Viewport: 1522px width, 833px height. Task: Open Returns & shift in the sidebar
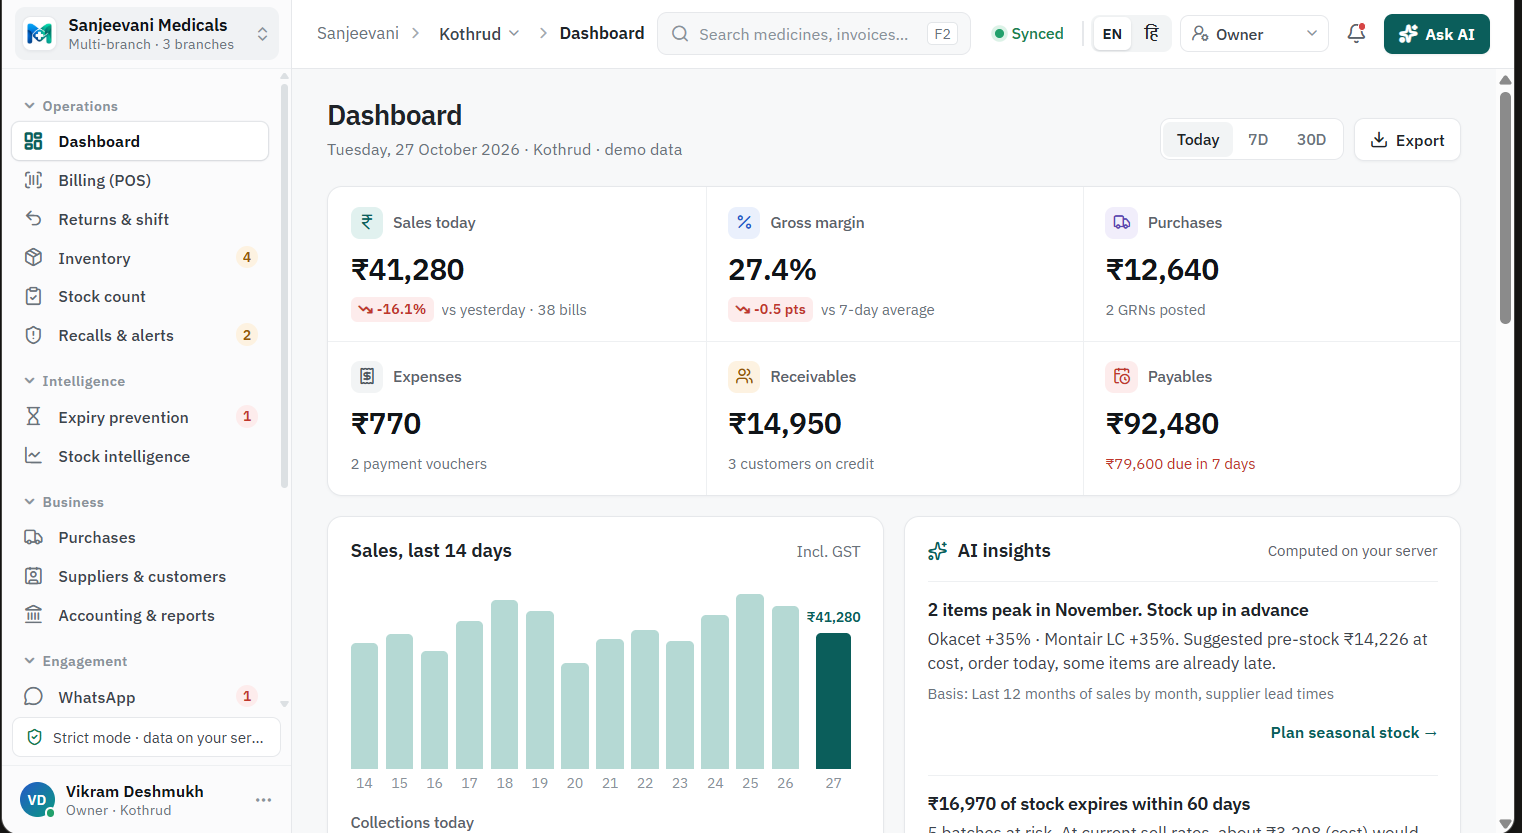[140, 219]
